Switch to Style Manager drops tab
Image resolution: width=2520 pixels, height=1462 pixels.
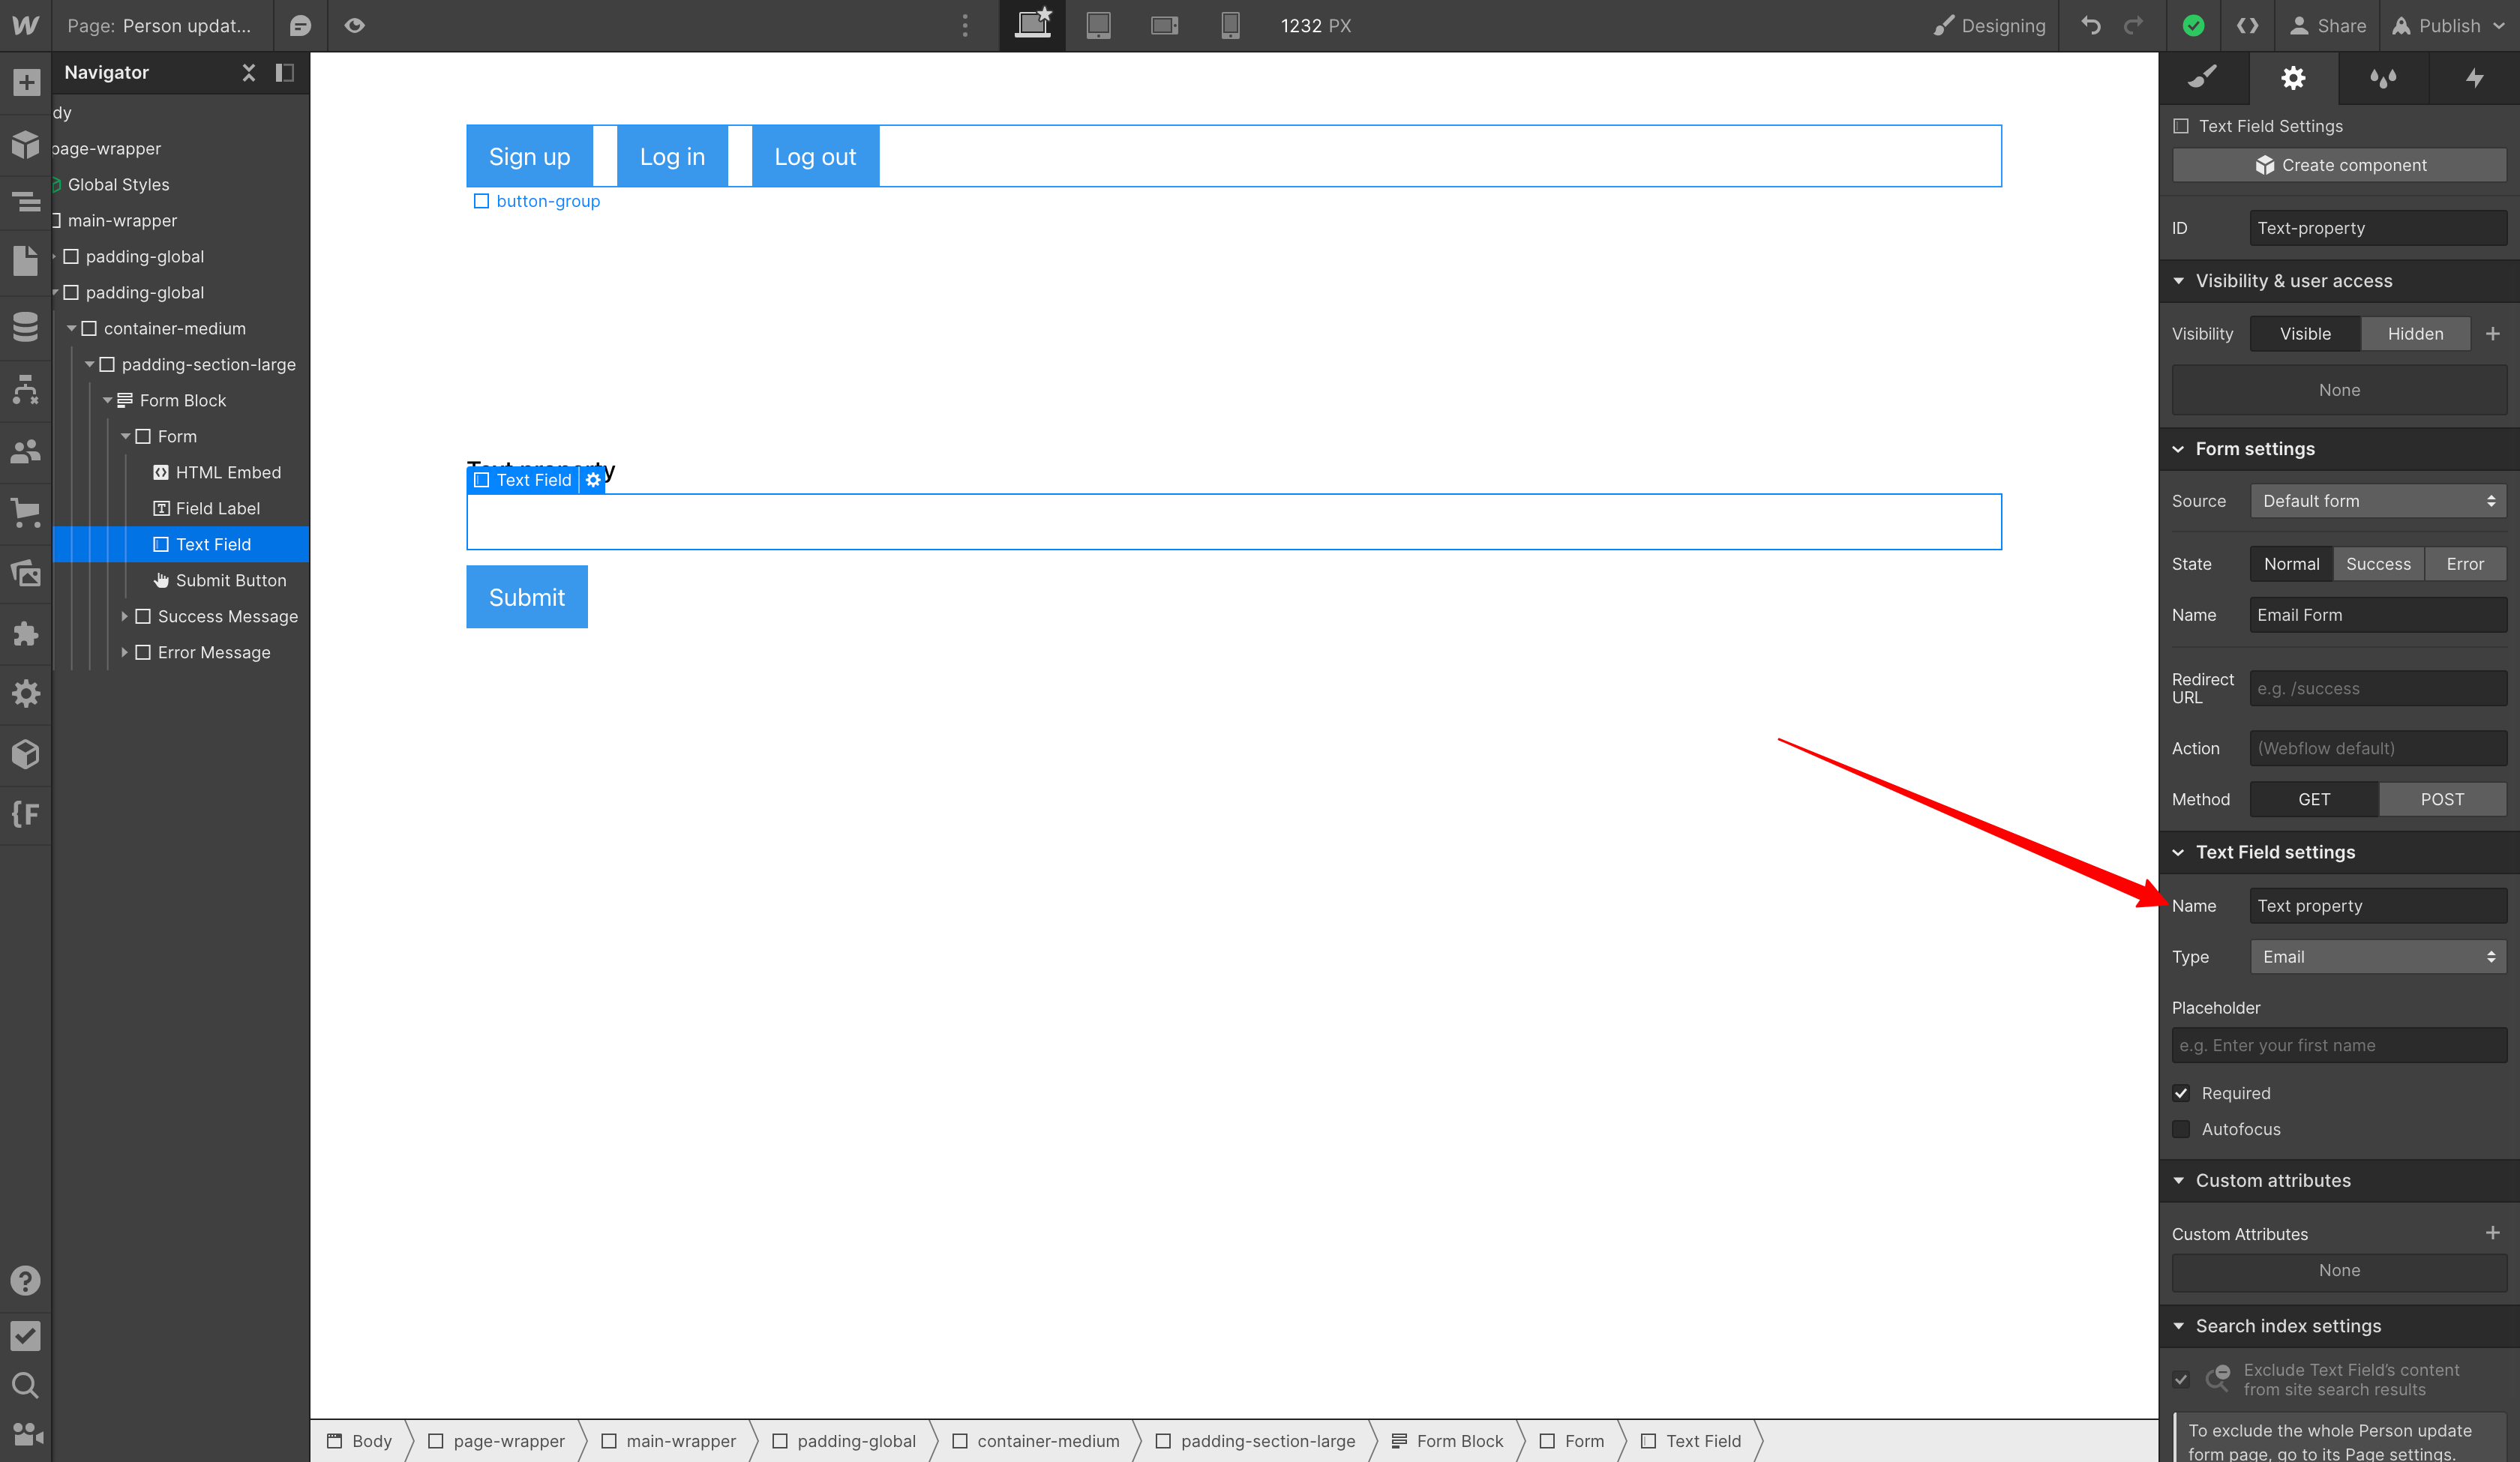pyautogui.click(x=2383, y=78)
